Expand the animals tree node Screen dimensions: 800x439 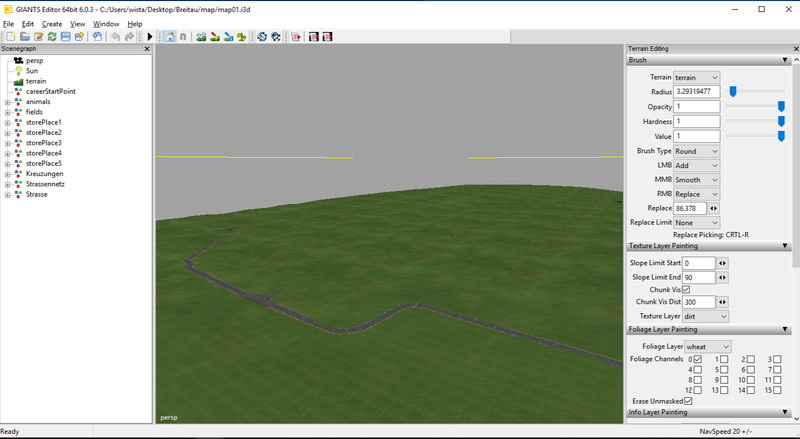pyautogui.click(x=7, y=102)
